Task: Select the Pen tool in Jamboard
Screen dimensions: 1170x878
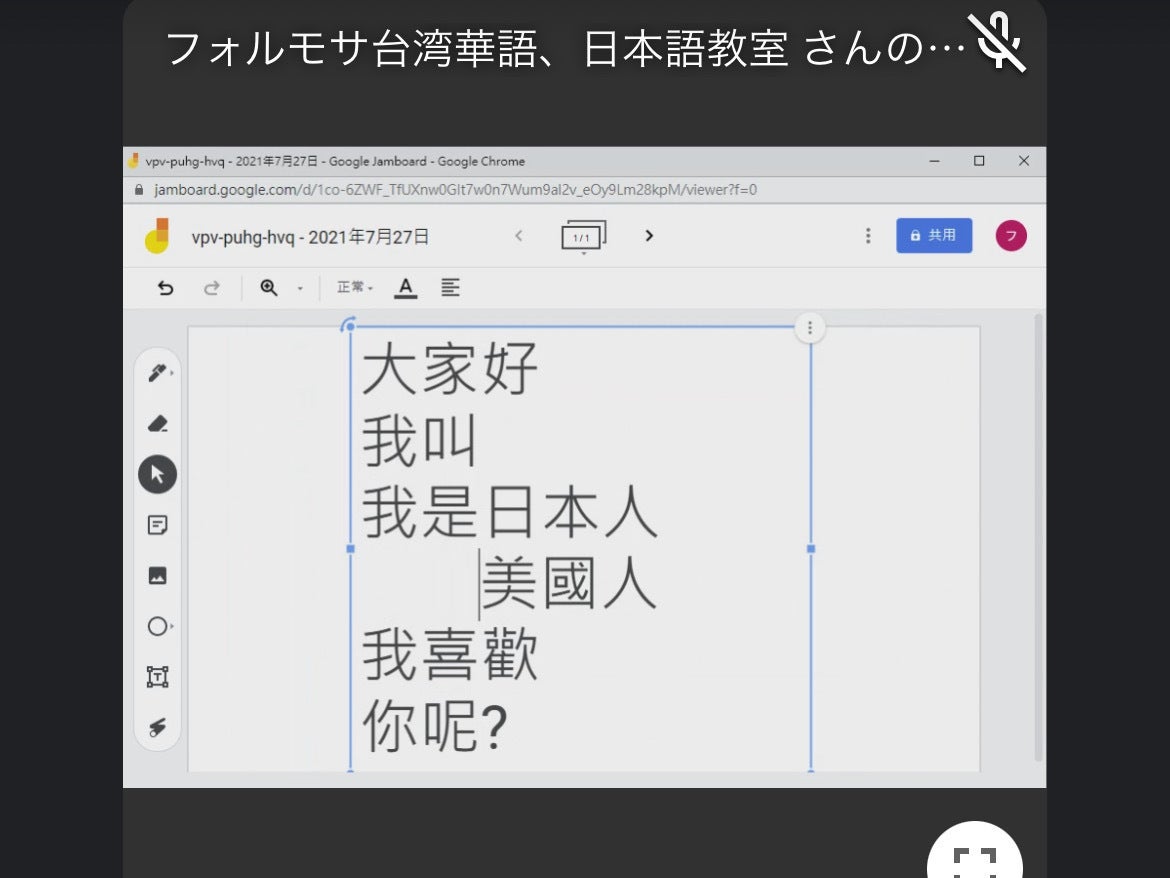Action: click(x=157, y=373)
